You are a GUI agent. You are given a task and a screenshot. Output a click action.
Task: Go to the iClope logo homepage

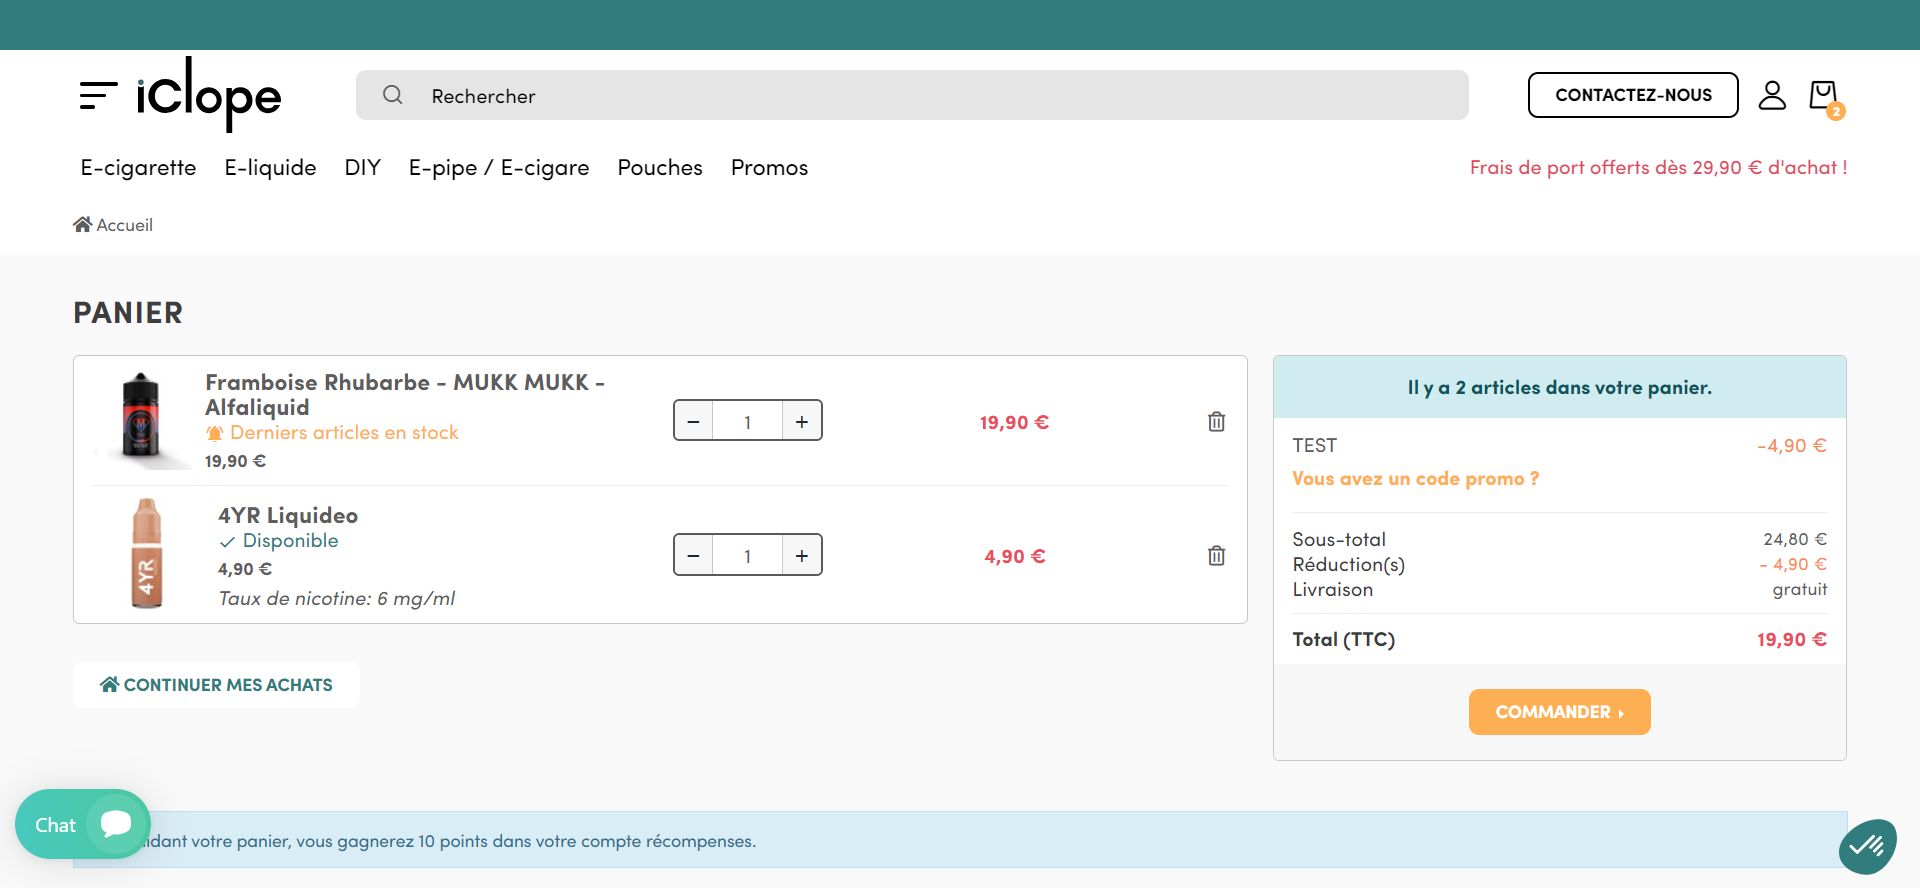coord(209,94)
